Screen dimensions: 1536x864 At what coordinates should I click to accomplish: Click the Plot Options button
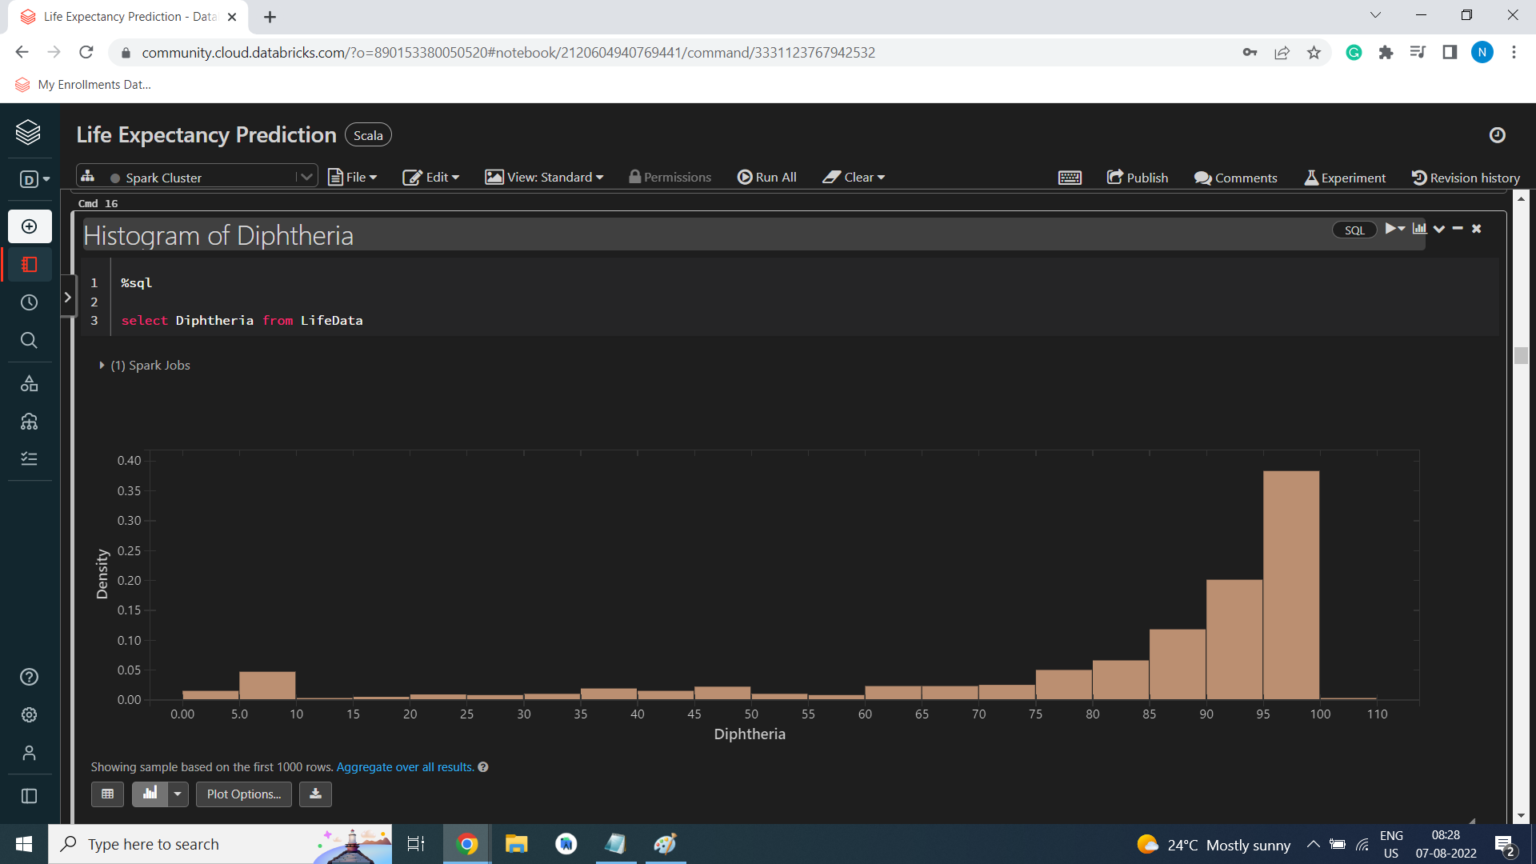click(243, 794)
